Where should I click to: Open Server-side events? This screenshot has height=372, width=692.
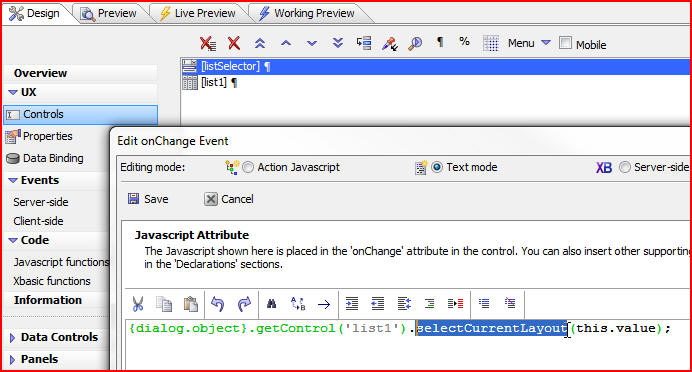(41, 202)
